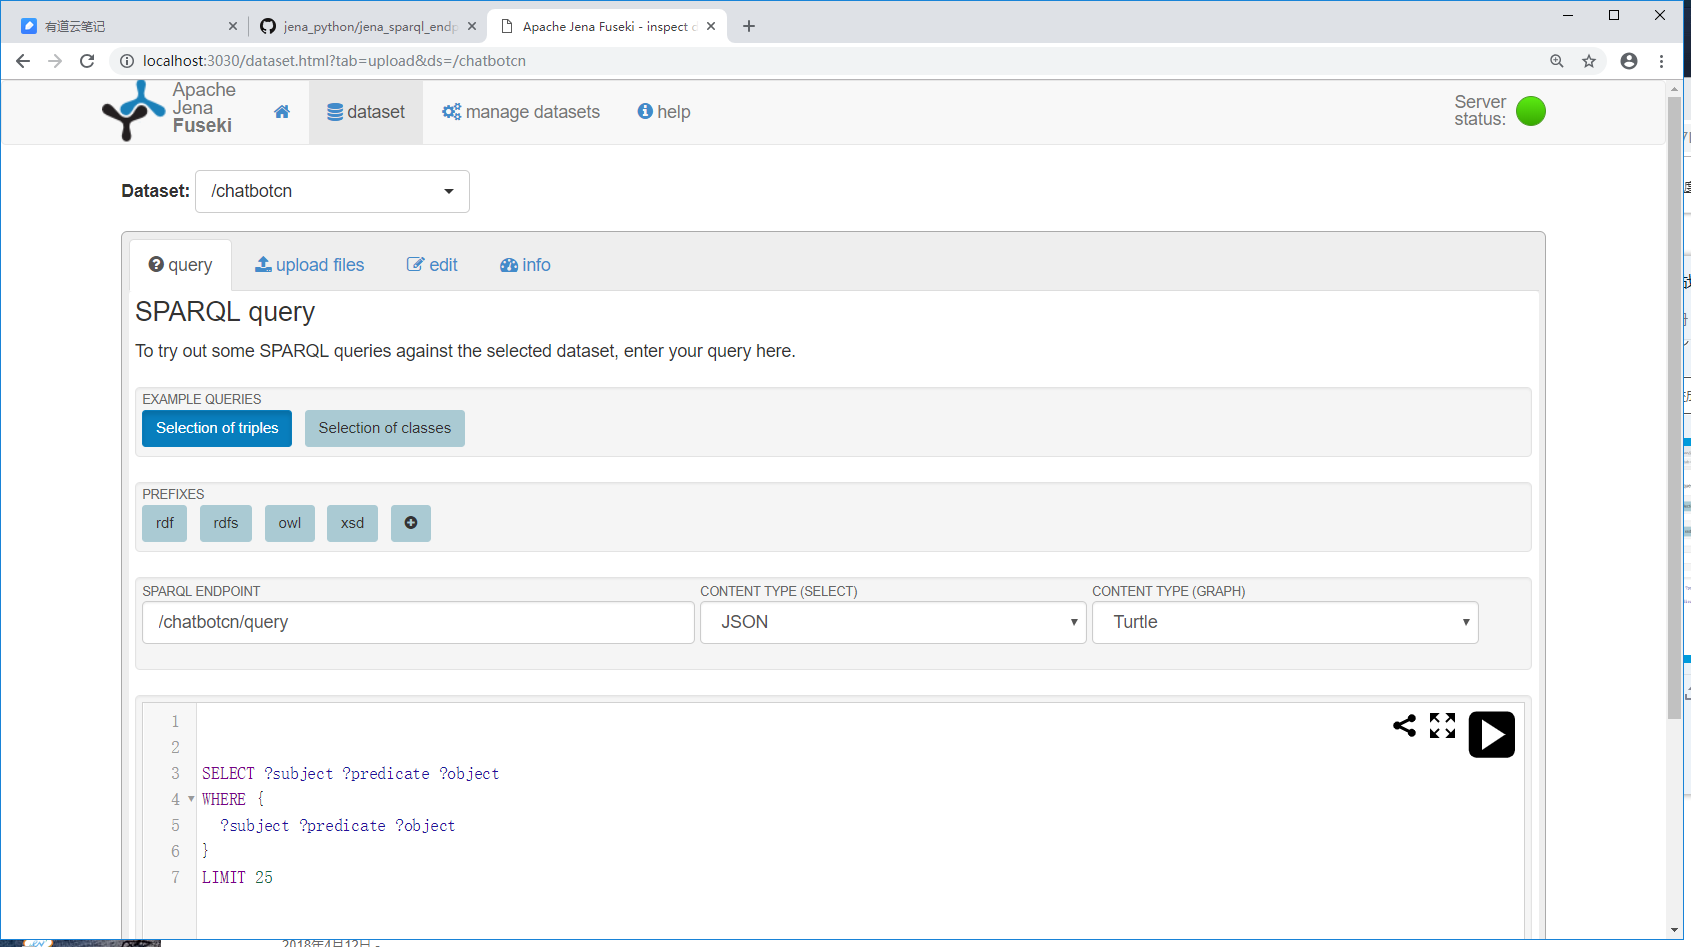Click line 7 LIMIT 25 in editor
1691x947 pixels.
coord(237,877)
